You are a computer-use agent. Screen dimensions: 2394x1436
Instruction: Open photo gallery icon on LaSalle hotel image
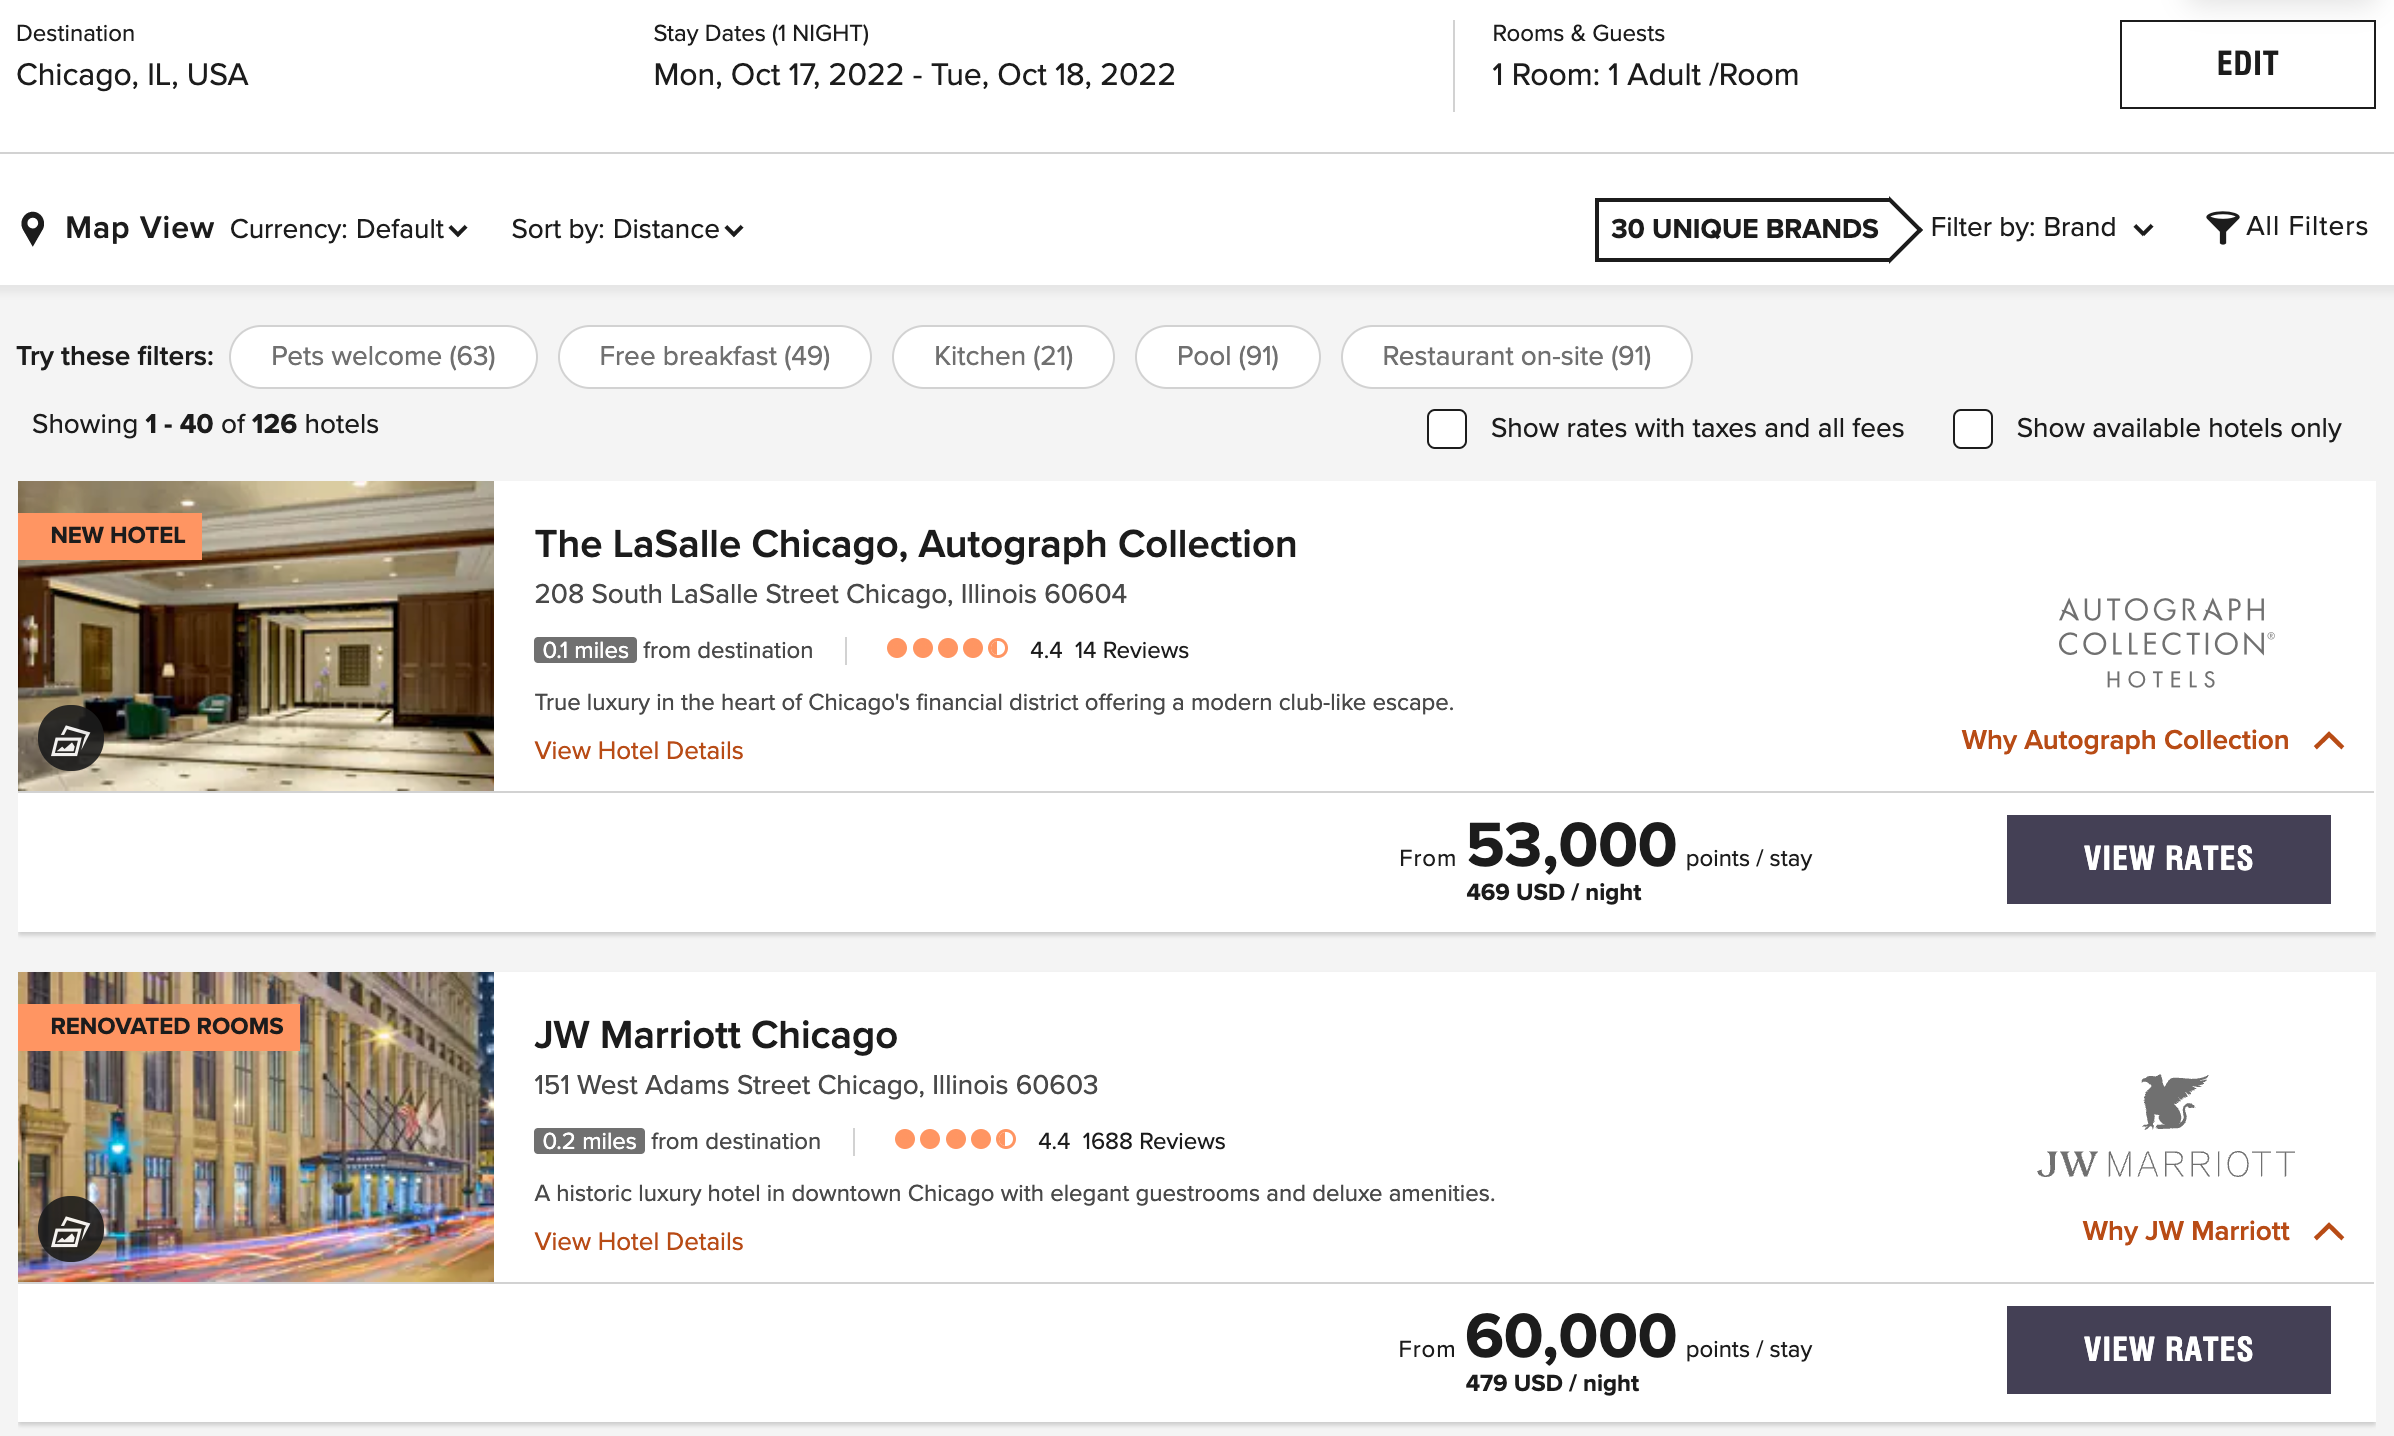pyautogui.click(x=70, y=738)
